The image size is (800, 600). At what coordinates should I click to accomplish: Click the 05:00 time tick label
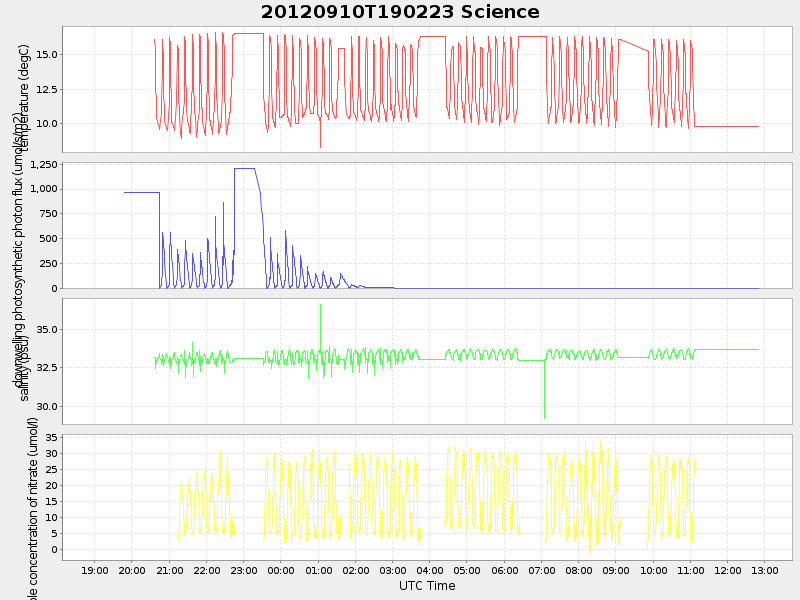click(x=467, y=570)
